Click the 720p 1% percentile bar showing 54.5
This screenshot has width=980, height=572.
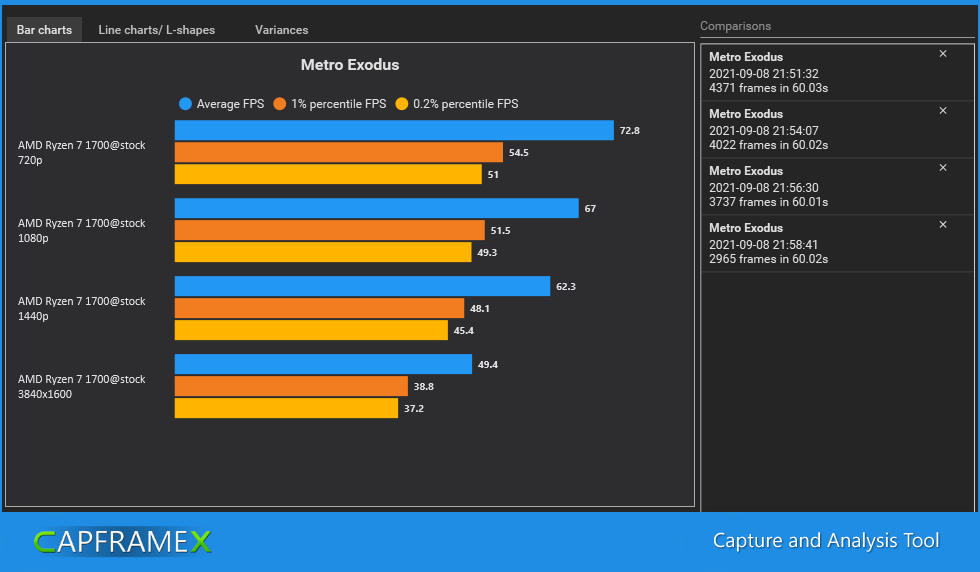tap(339, 152)
